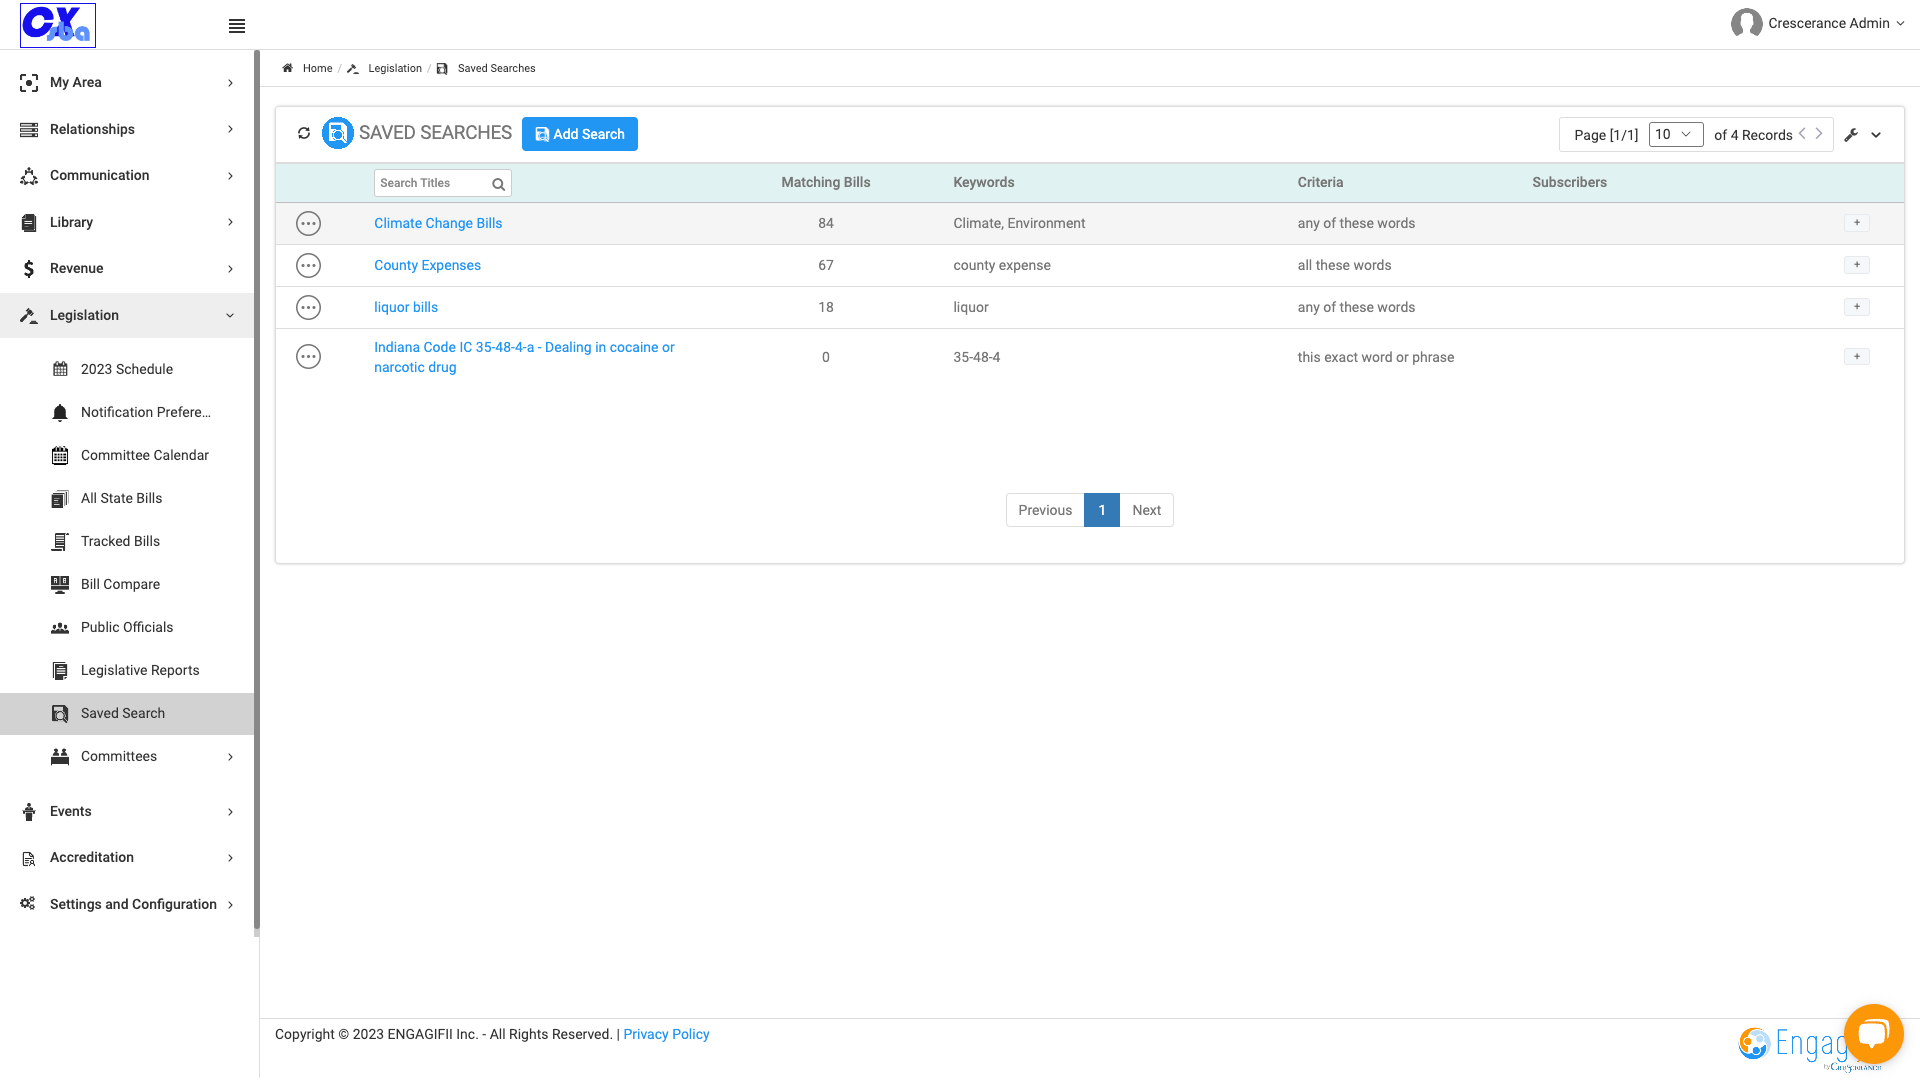Image resolution: width=1920 pixels, height=1080 pixels.
Task: Open row options for County Expenses
Action: tap(309, 265)
